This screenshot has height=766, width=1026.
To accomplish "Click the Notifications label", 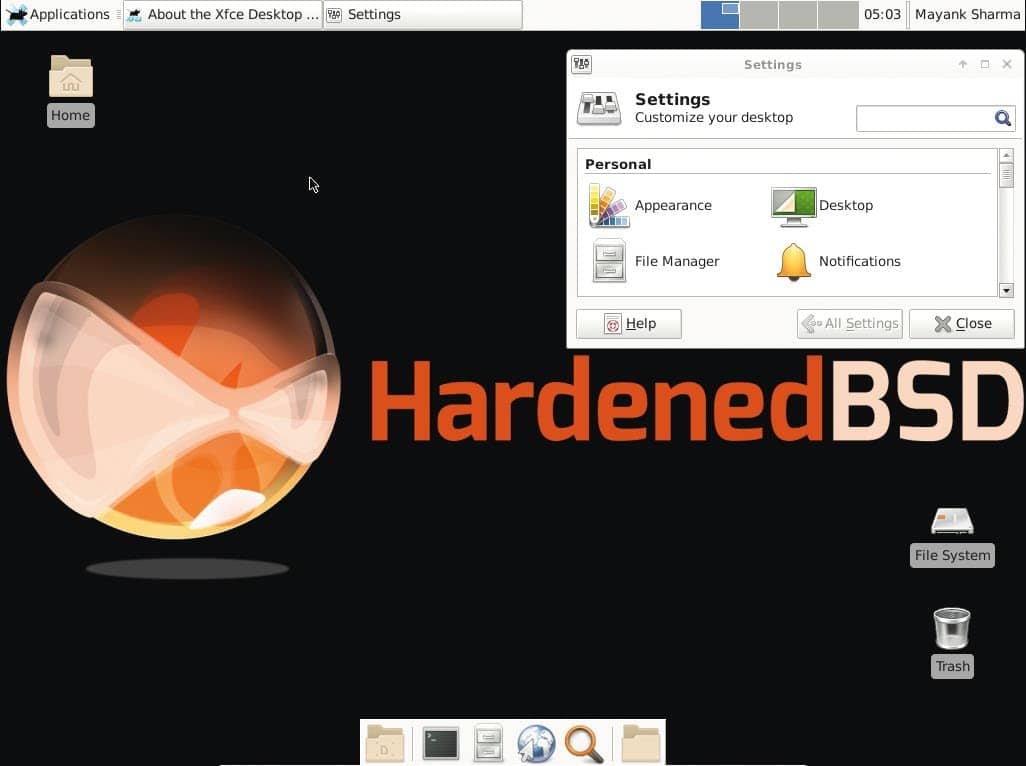I will point(859,261).
